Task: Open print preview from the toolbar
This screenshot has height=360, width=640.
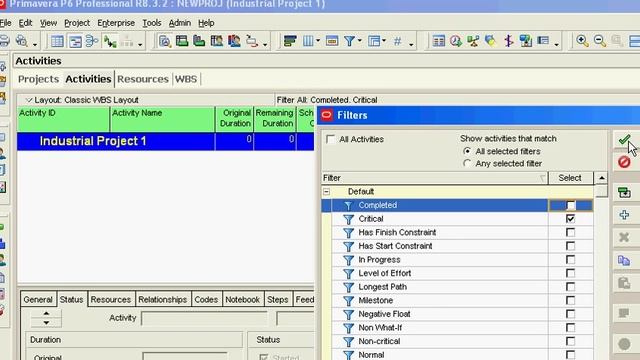Action: tap(21, 41)
